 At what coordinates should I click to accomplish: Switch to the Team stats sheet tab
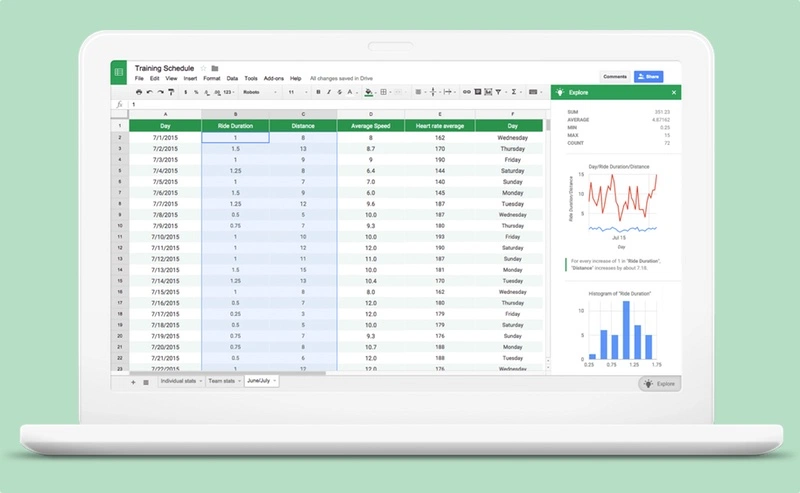coord(223,381)
